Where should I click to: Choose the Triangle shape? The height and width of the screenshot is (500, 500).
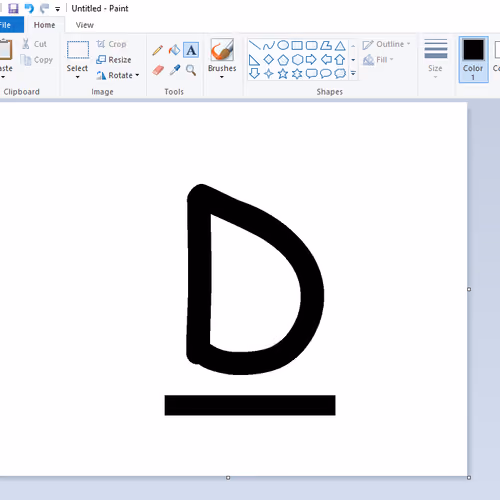(x=340, y=45)
